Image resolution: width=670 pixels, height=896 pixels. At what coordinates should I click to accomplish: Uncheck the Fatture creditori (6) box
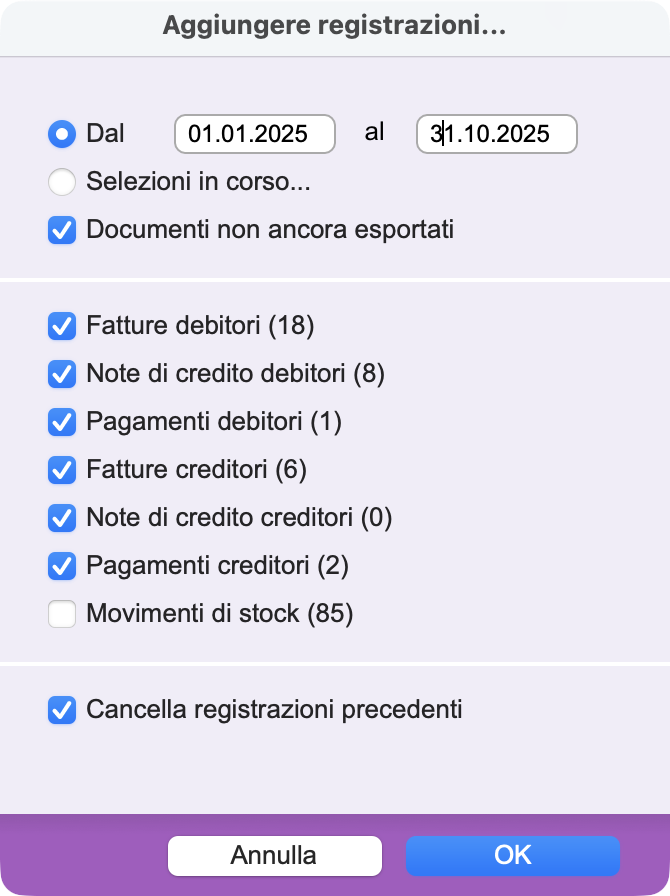pos(62,470)
